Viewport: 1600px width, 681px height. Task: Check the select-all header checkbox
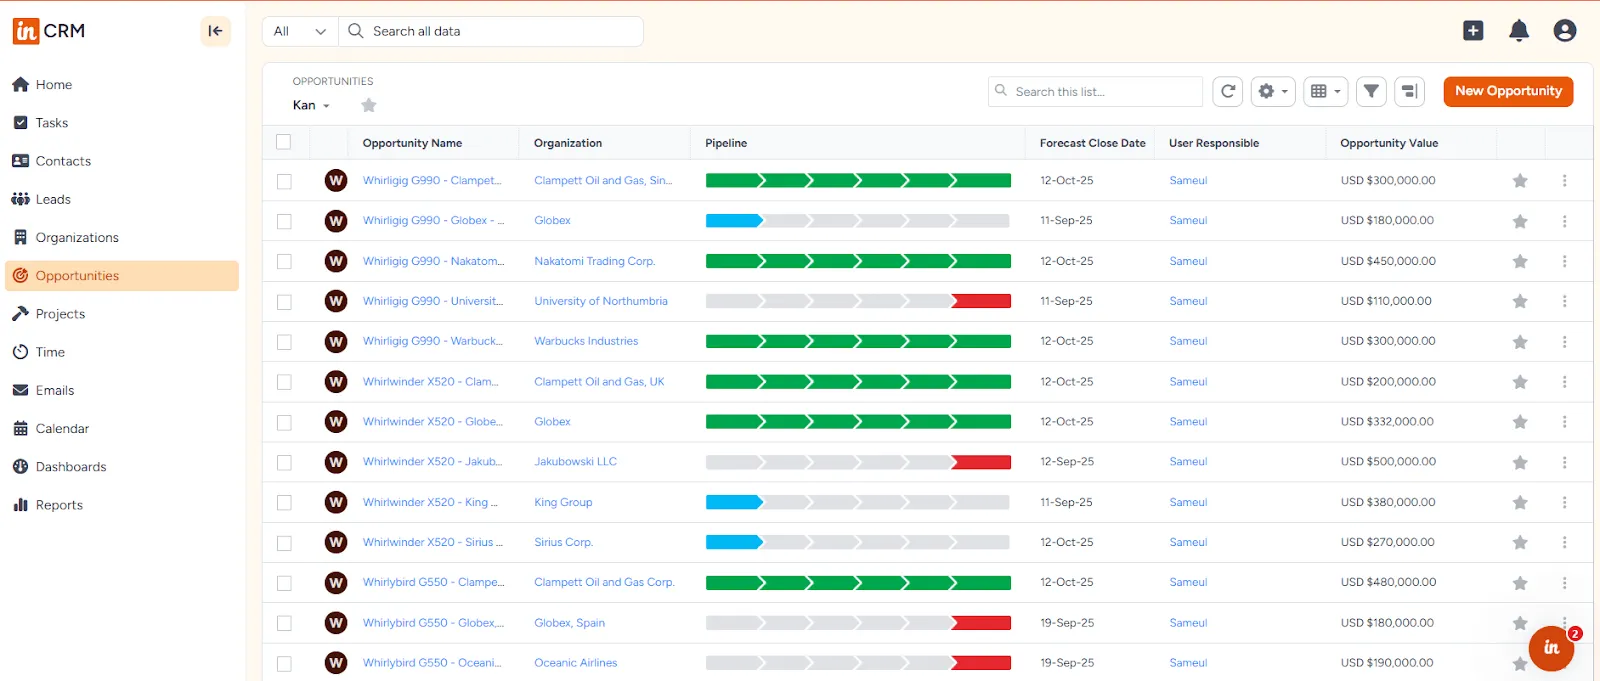[284, 142]
